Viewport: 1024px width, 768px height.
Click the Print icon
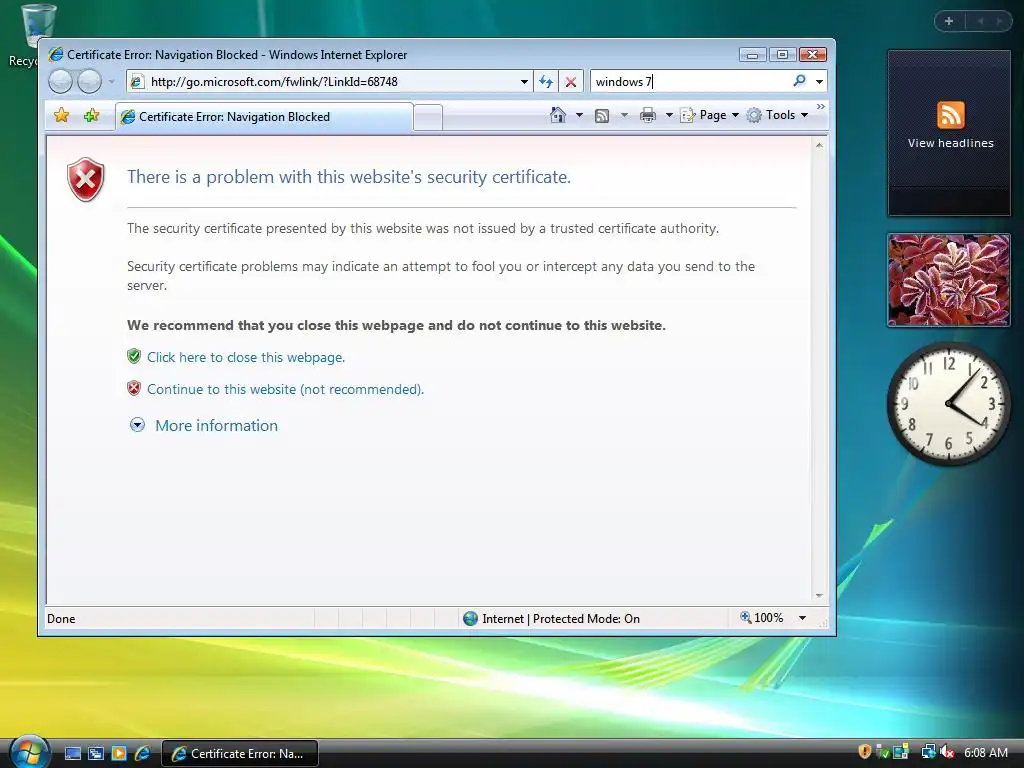tap(648, 115)
